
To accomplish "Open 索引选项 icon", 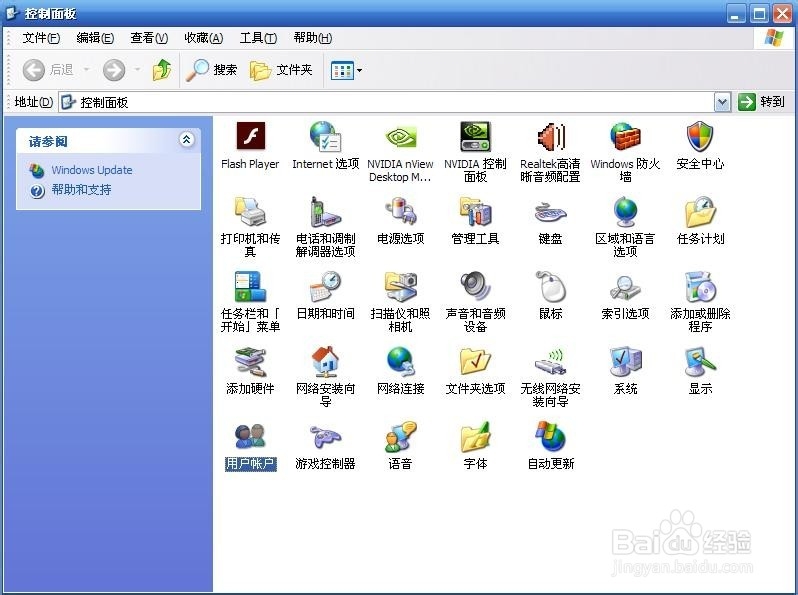I will [x=625, y=287].
